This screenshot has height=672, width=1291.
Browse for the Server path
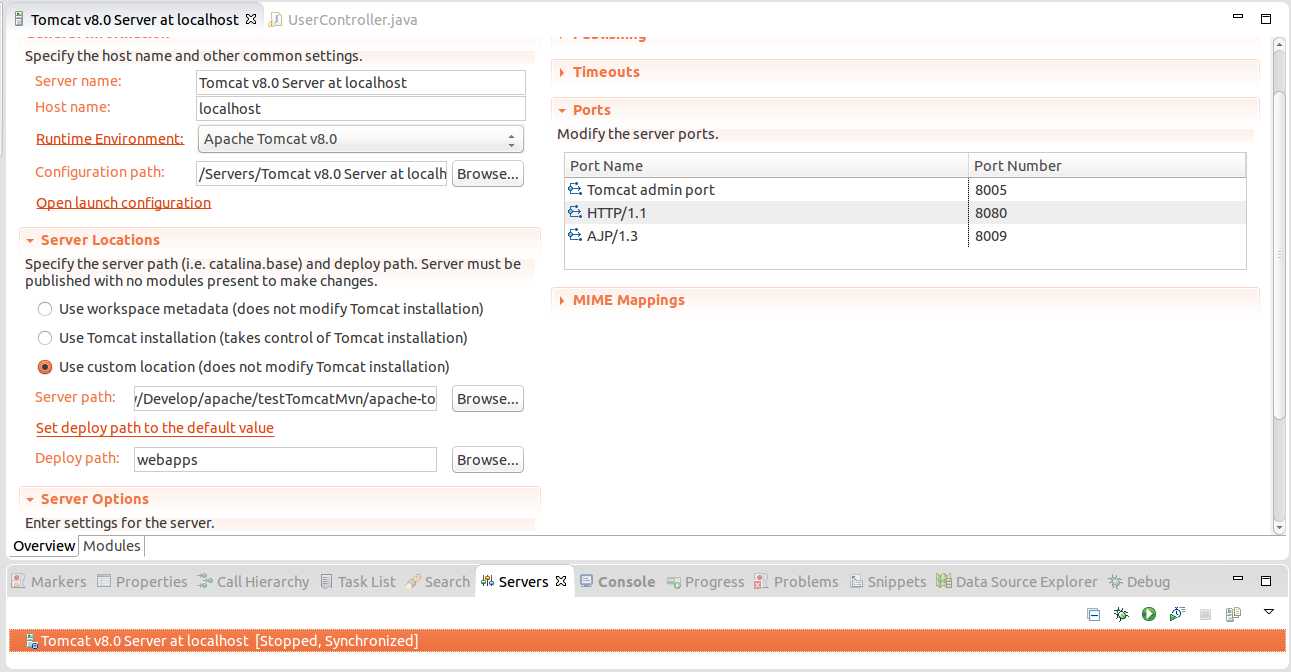(x=488, y=399)
